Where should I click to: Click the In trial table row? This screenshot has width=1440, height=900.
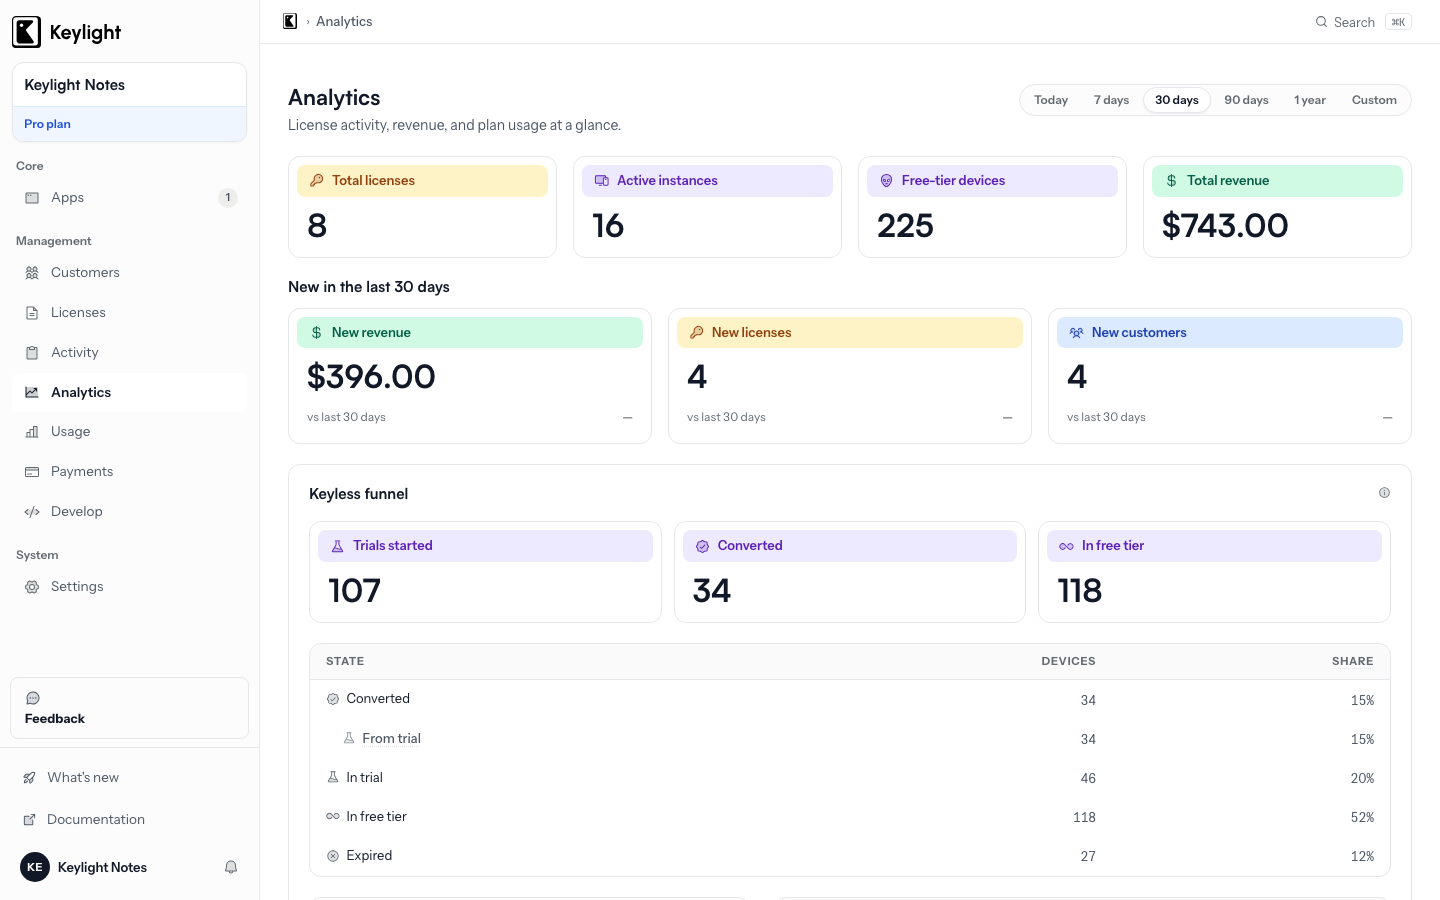point(850,778)
